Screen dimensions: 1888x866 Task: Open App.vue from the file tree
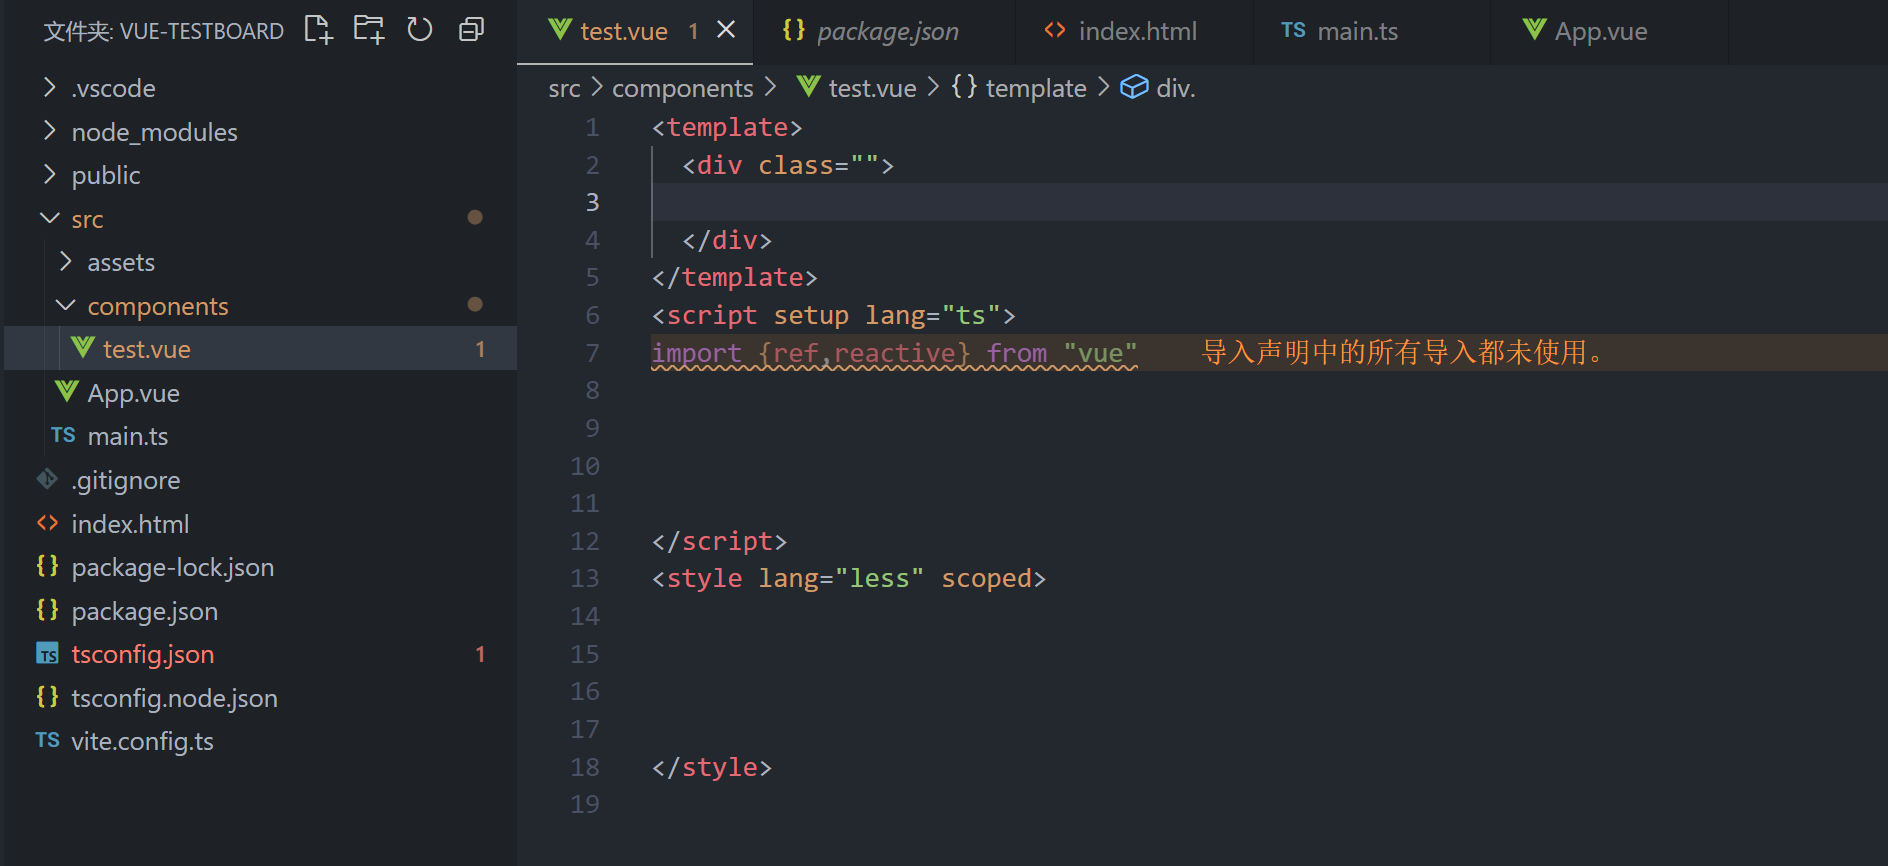260,393
